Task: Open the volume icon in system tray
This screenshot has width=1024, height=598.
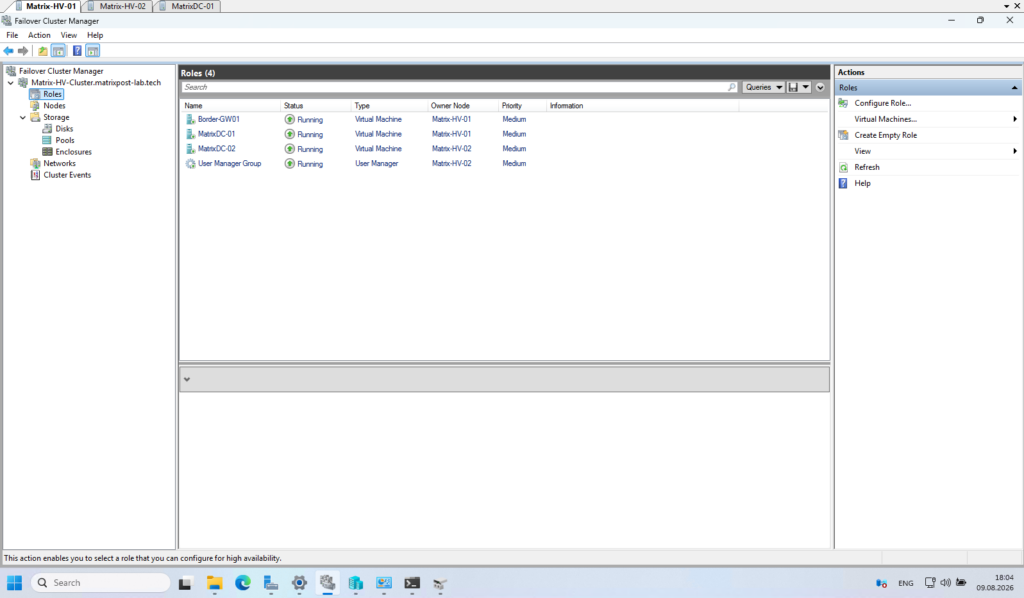Action: pos(945,582)
